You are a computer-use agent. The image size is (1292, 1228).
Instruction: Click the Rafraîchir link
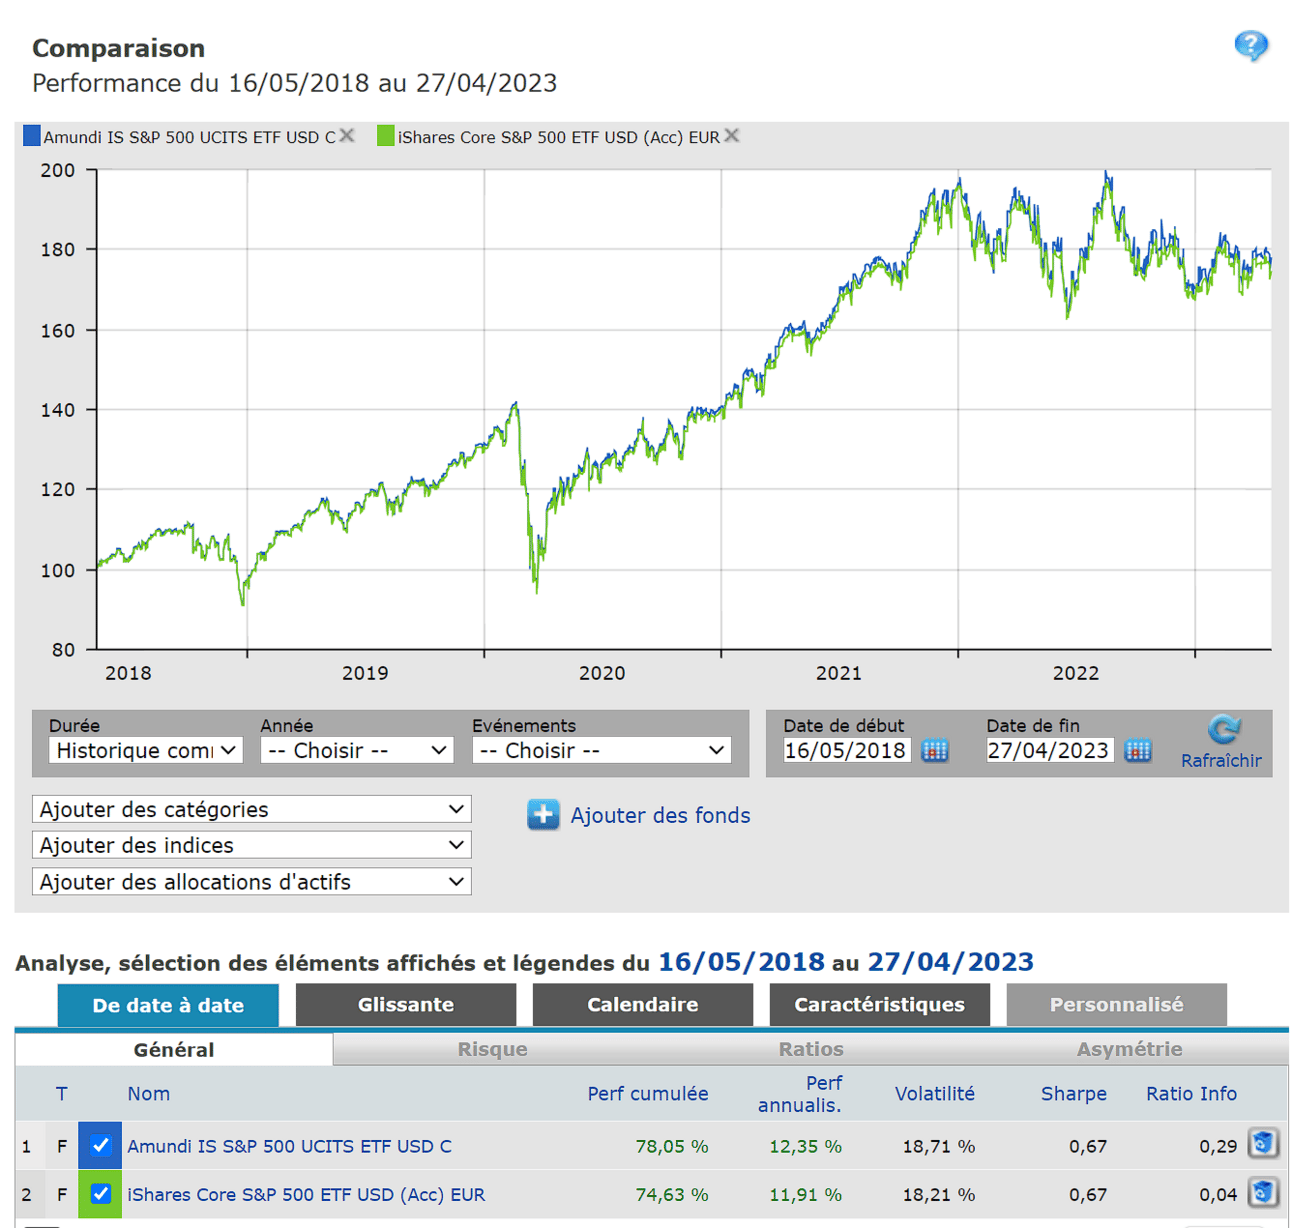1220,760
